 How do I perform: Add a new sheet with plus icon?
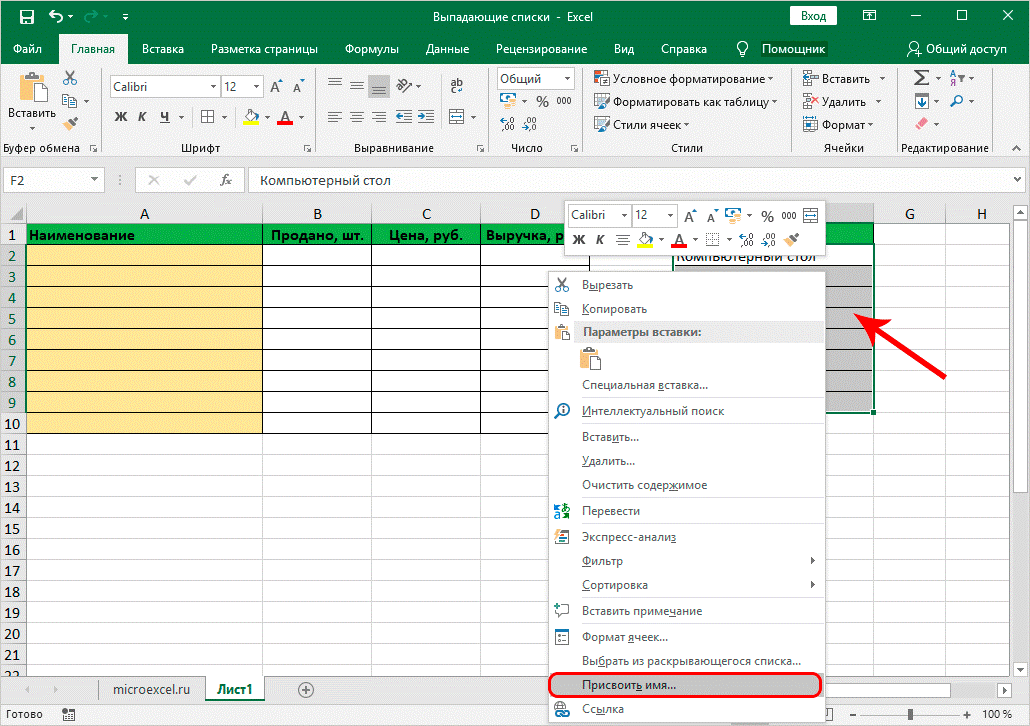(x=306, y=689)
